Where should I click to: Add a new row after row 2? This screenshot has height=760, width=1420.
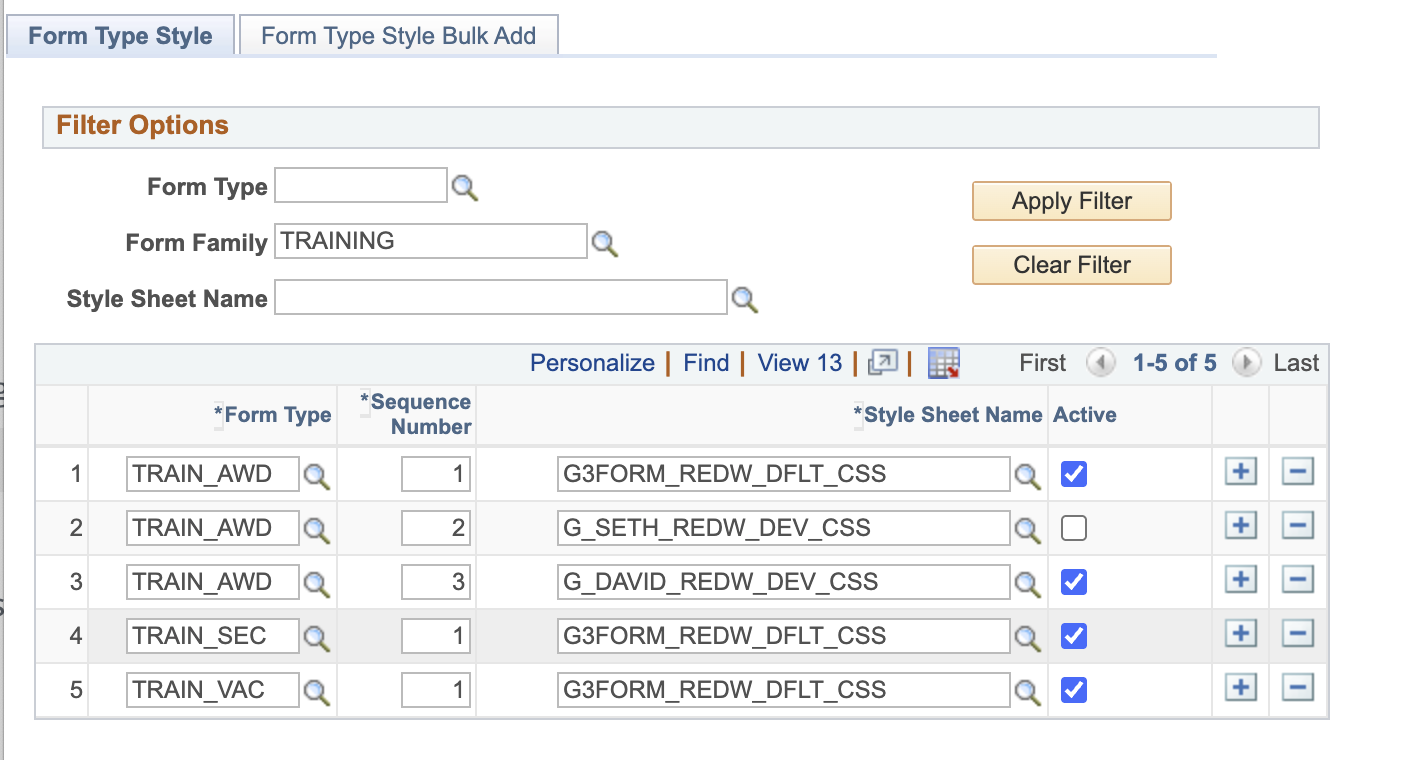pos(1240,524)
